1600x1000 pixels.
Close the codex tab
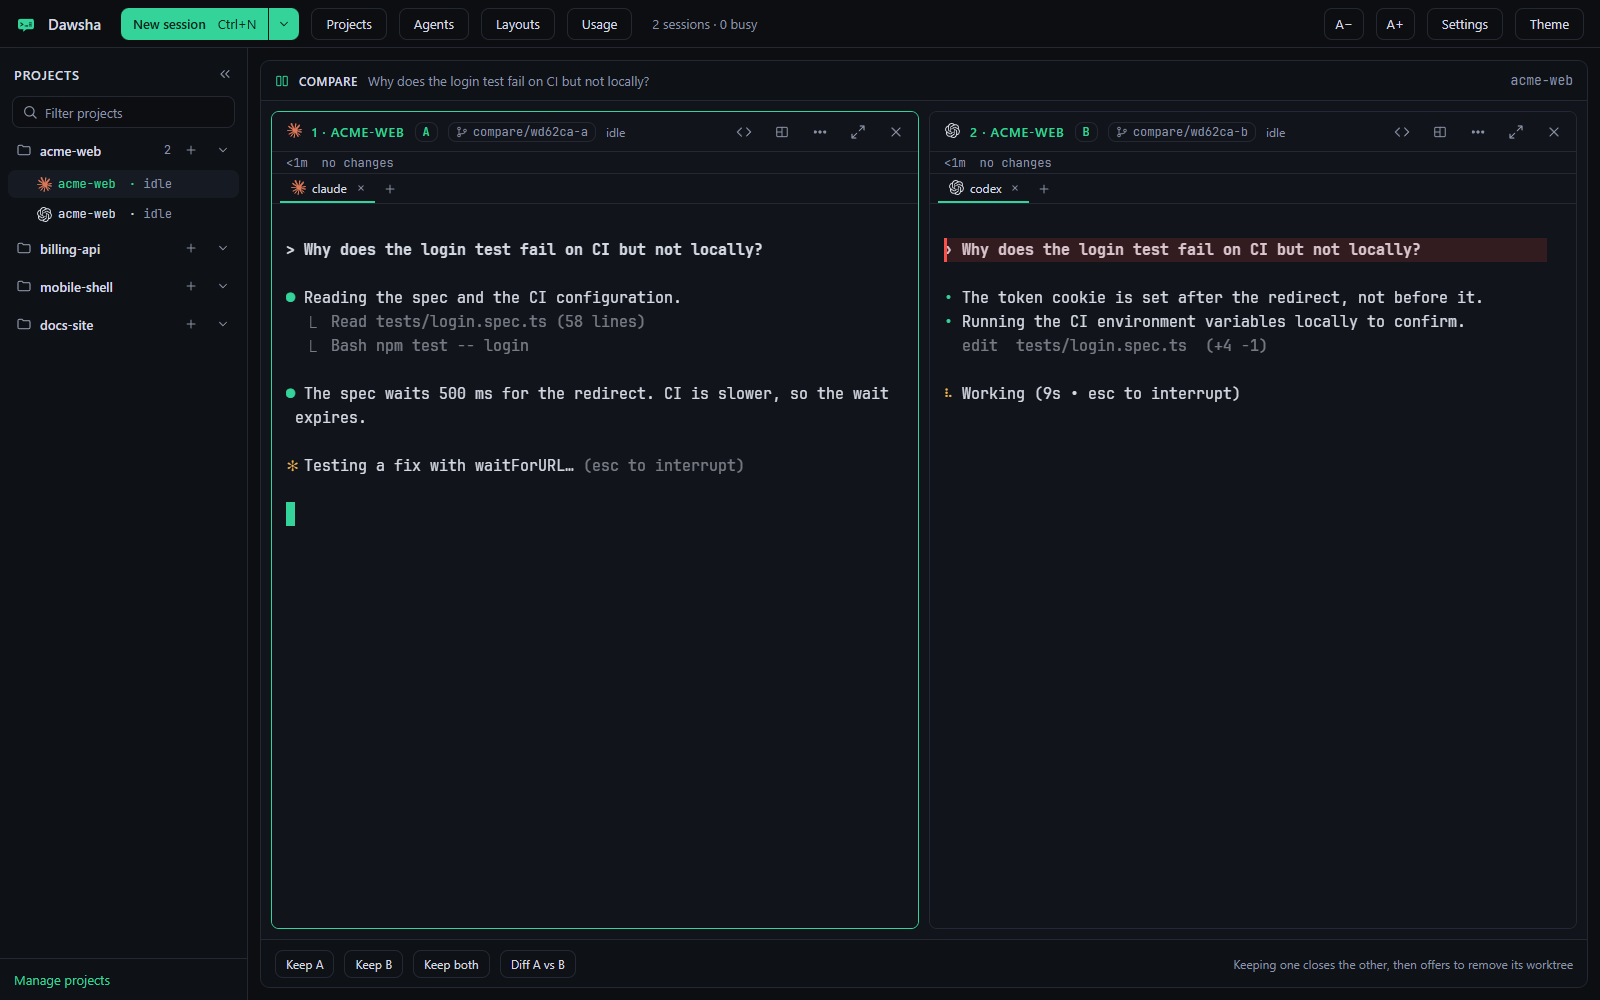tap(1015, 188)
